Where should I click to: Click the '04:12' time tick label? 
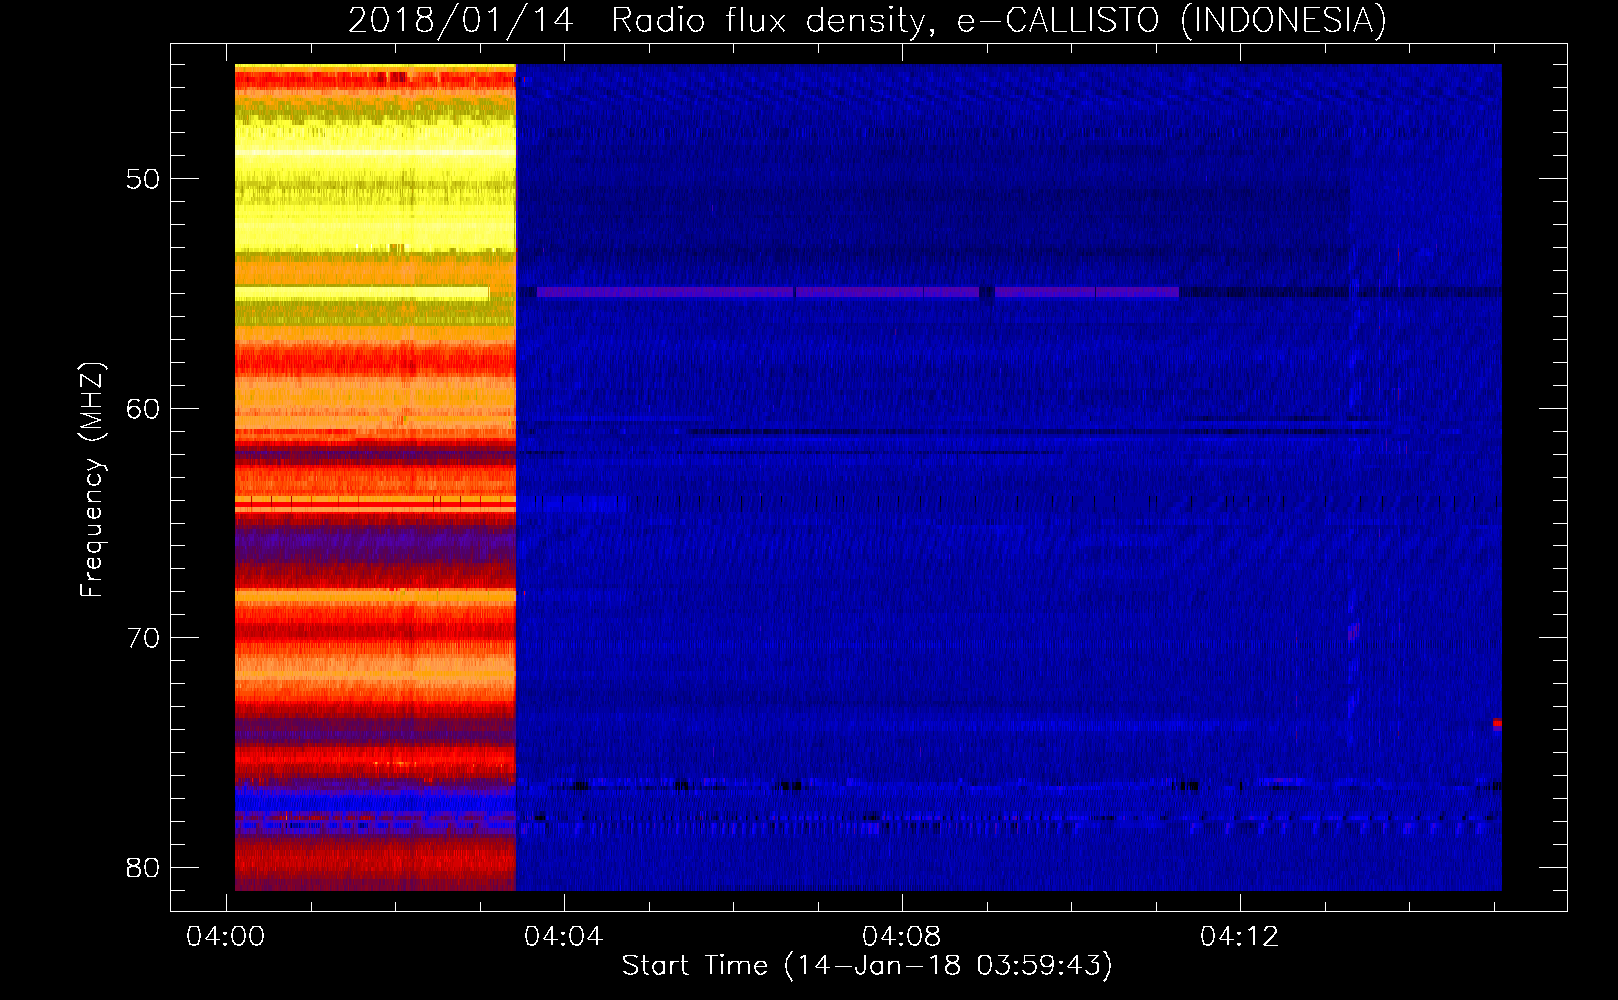click(x=1240, y=936)
